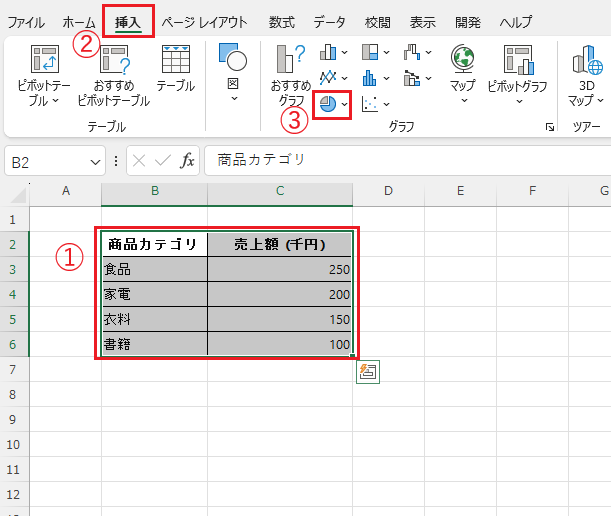611x516 pixels.
Task: Open the PivotTable icon
Action: [x=44, y=59]
